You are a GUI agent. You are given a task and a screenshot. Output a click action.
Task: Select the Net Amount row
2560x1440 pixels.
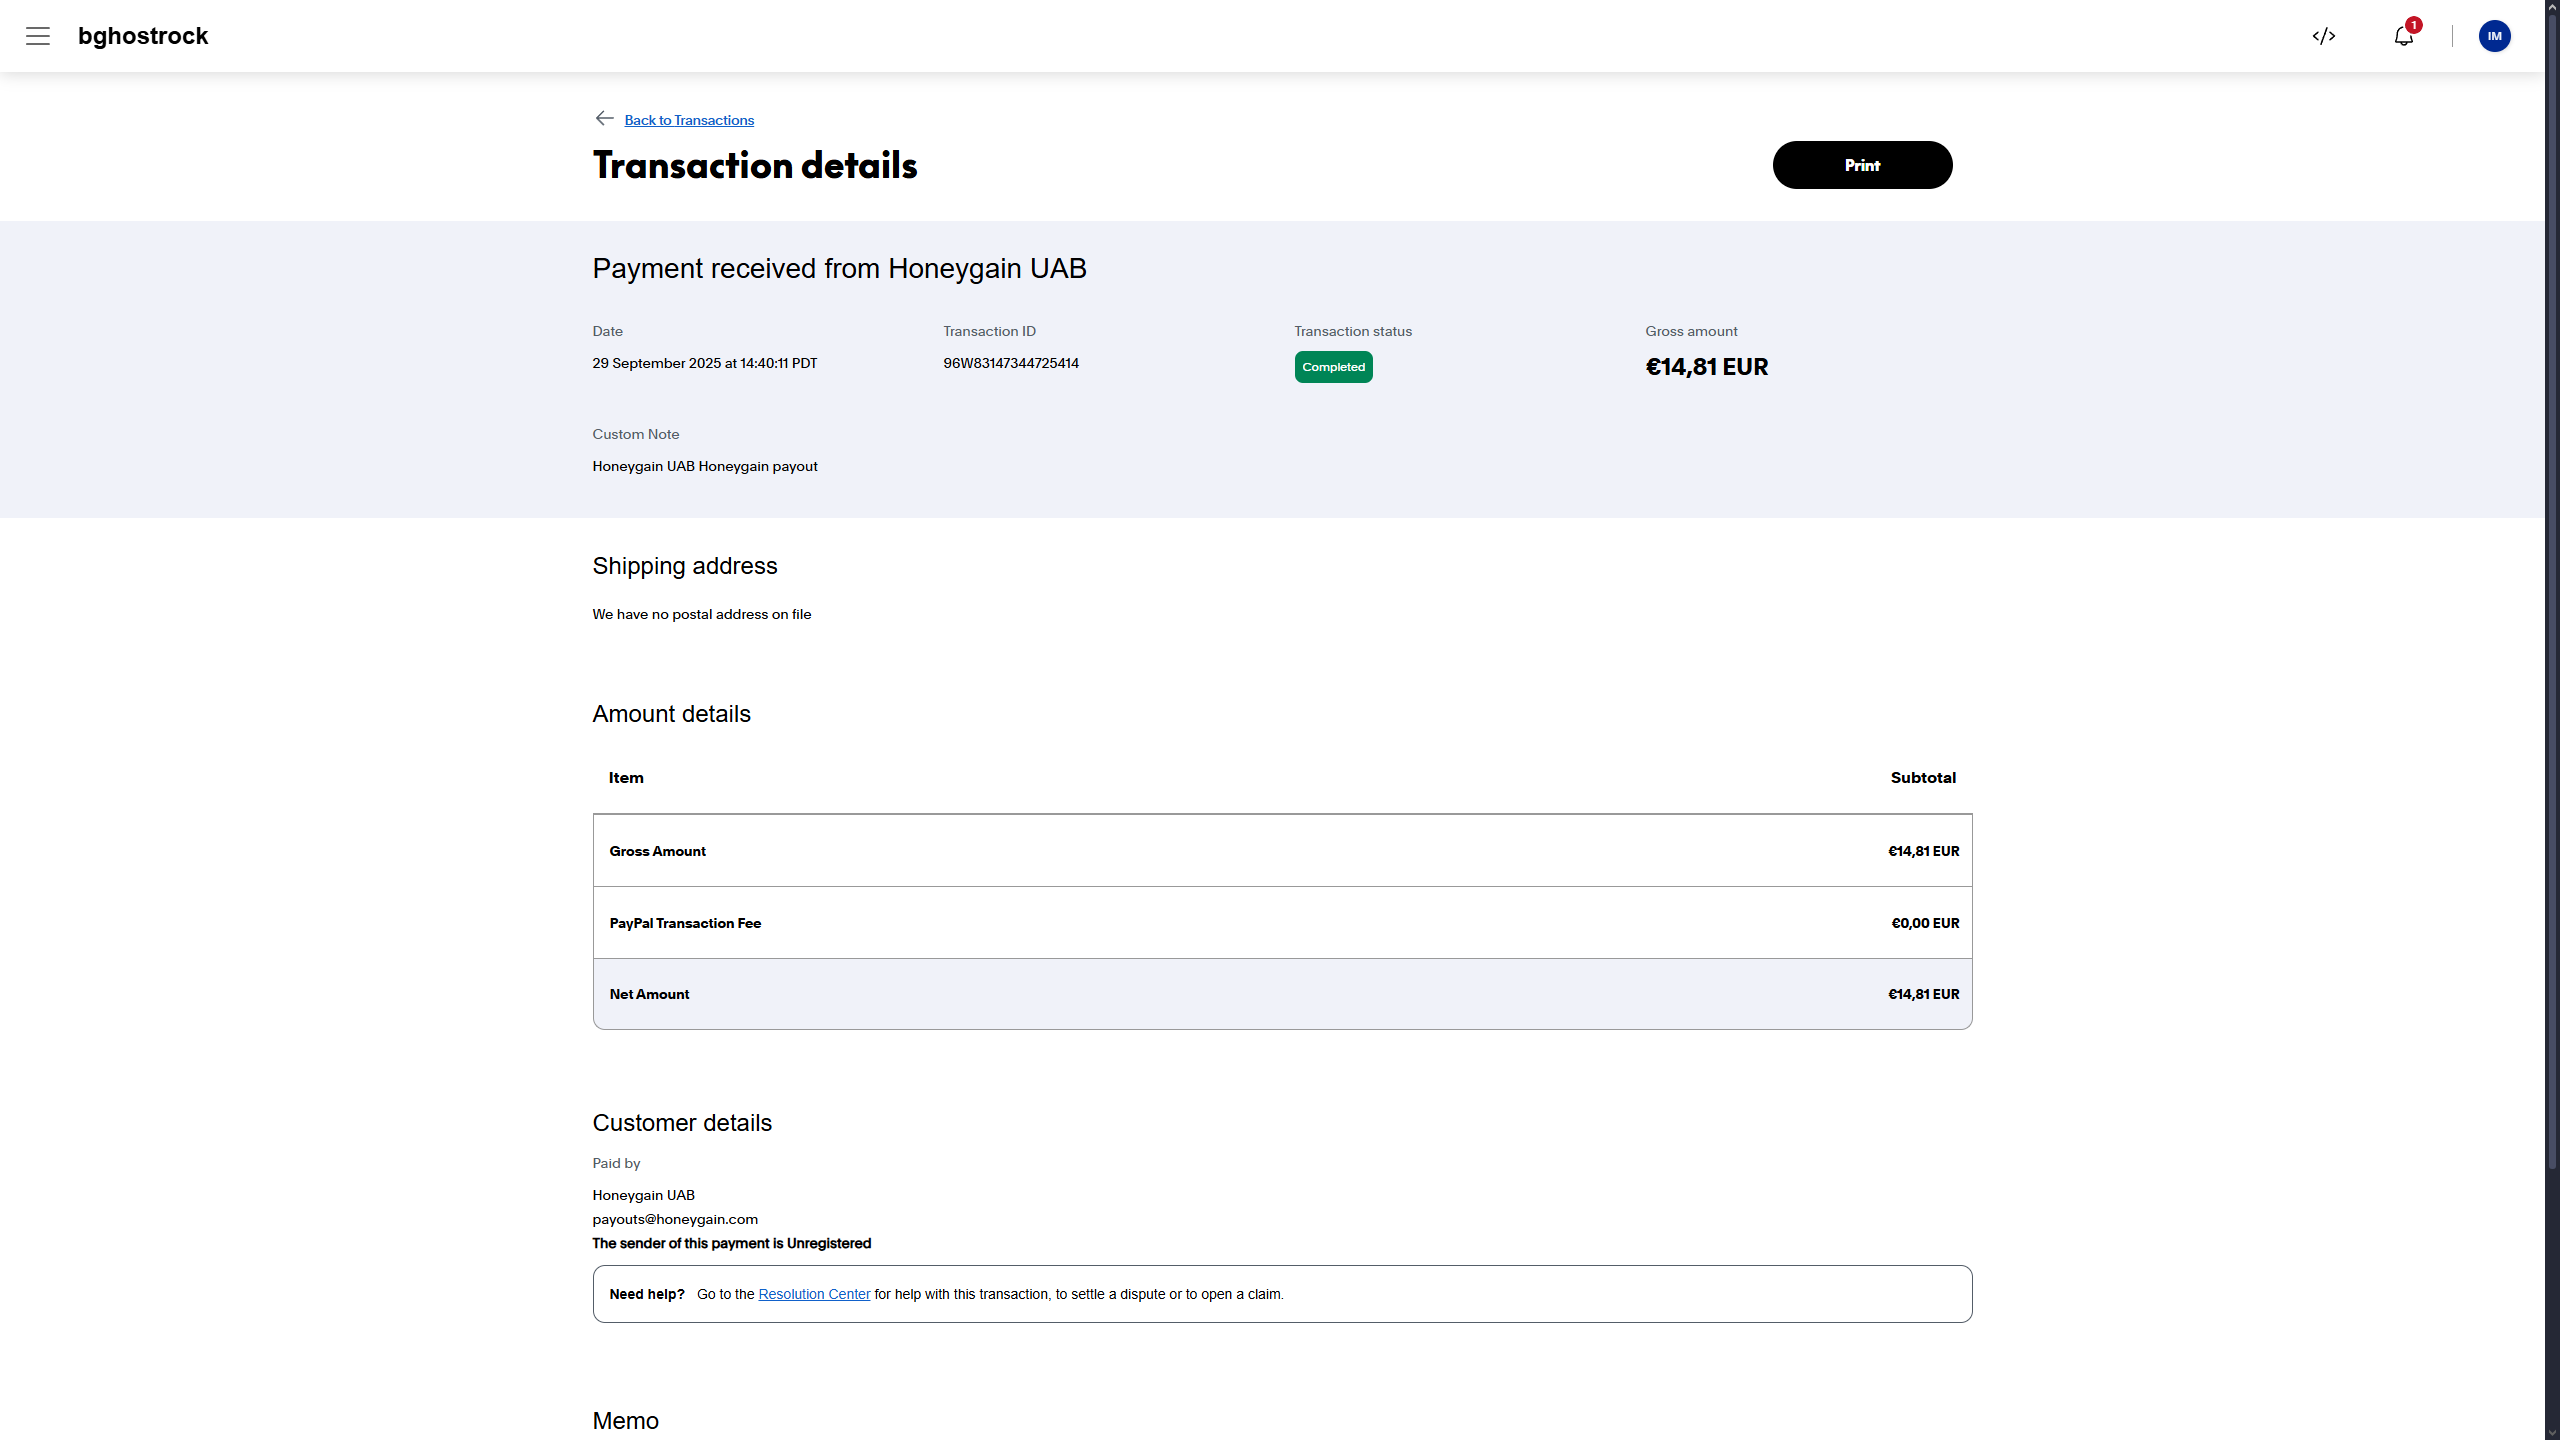tap(1282, 994)
